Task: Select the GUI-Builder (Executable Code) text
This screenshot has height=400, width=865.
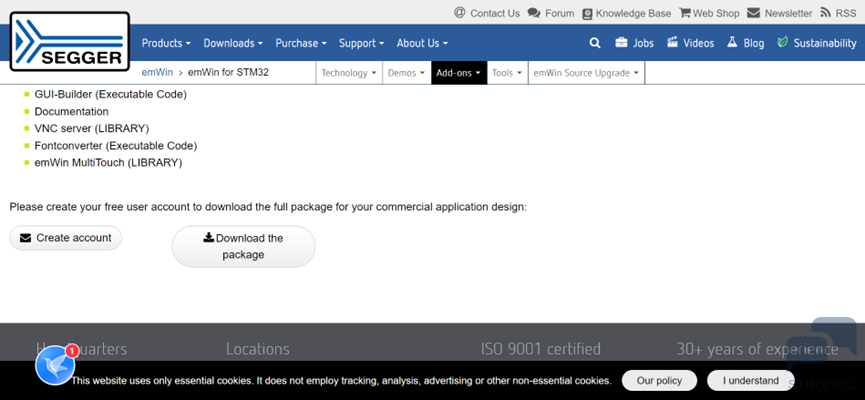Action: [x=110, y=94]
